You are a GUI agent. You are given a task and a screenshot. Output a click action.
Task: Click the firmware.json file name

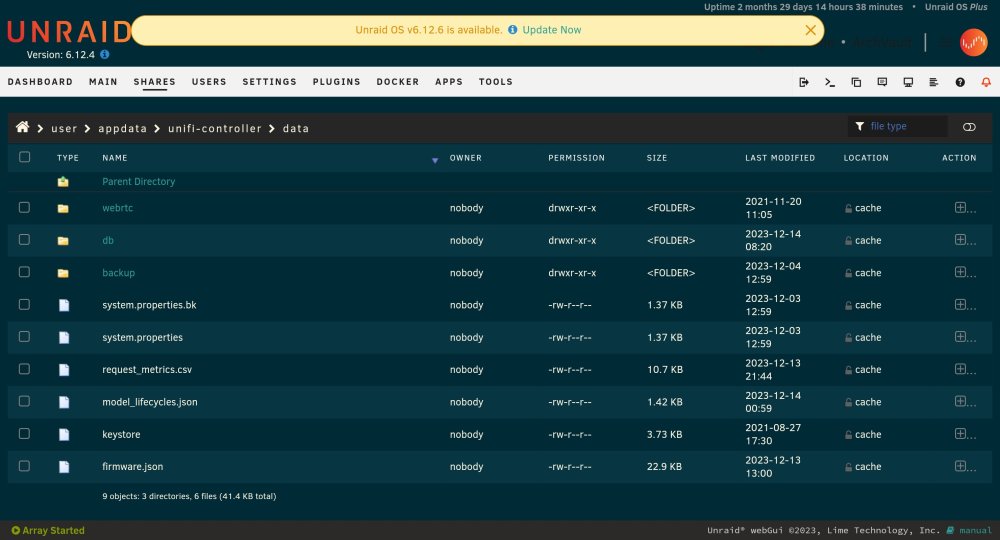coord(133,467)
